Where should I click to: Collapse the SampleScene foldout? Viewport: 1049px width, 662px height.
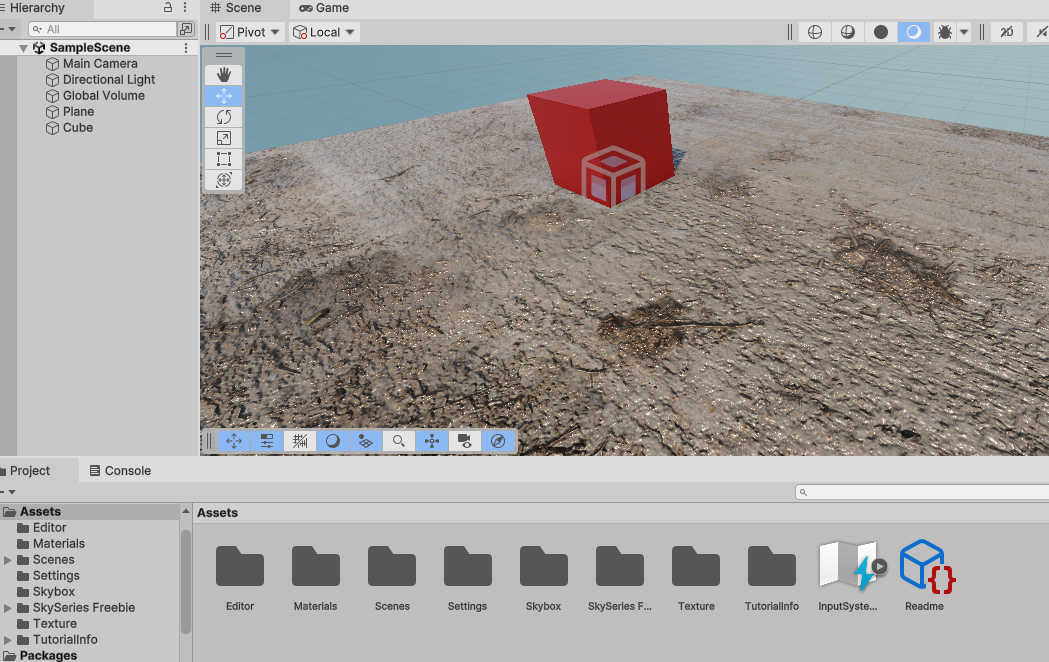point(23,48)
